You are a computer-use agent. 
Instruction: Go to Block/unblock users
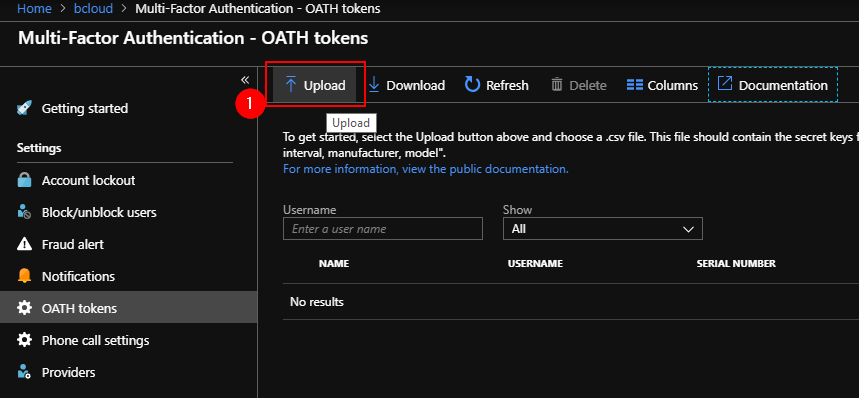pyautogui.click(x=99, y=212)
